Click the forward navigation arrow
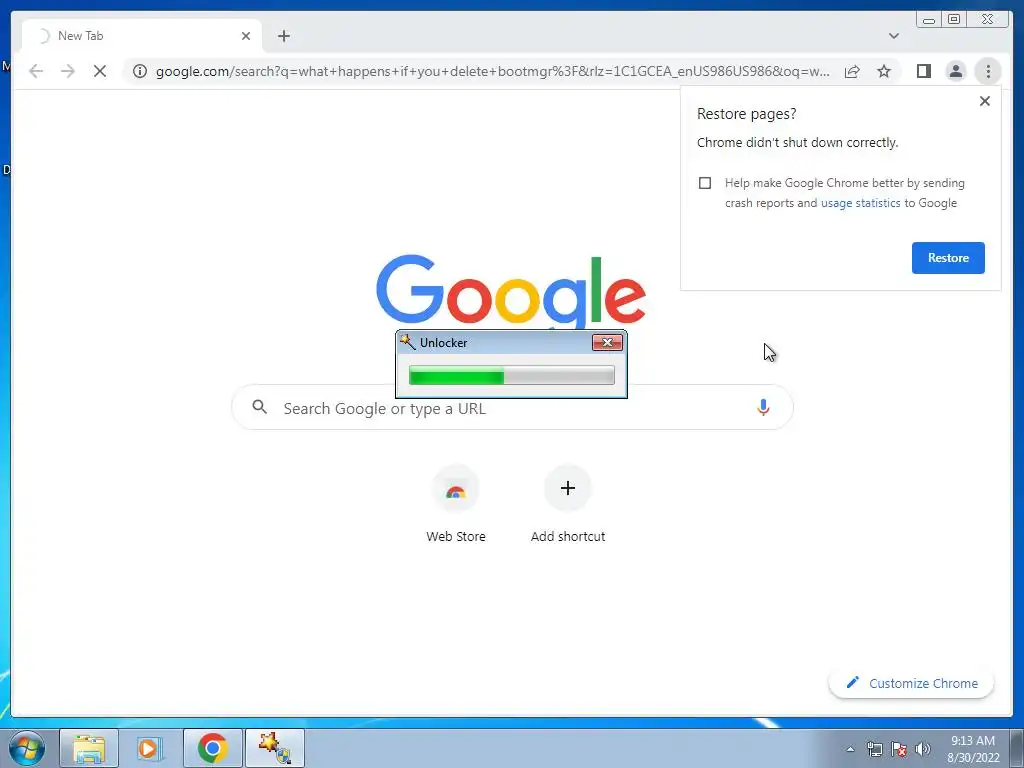This screenshot has height=768, width=1024. point(68,71)
